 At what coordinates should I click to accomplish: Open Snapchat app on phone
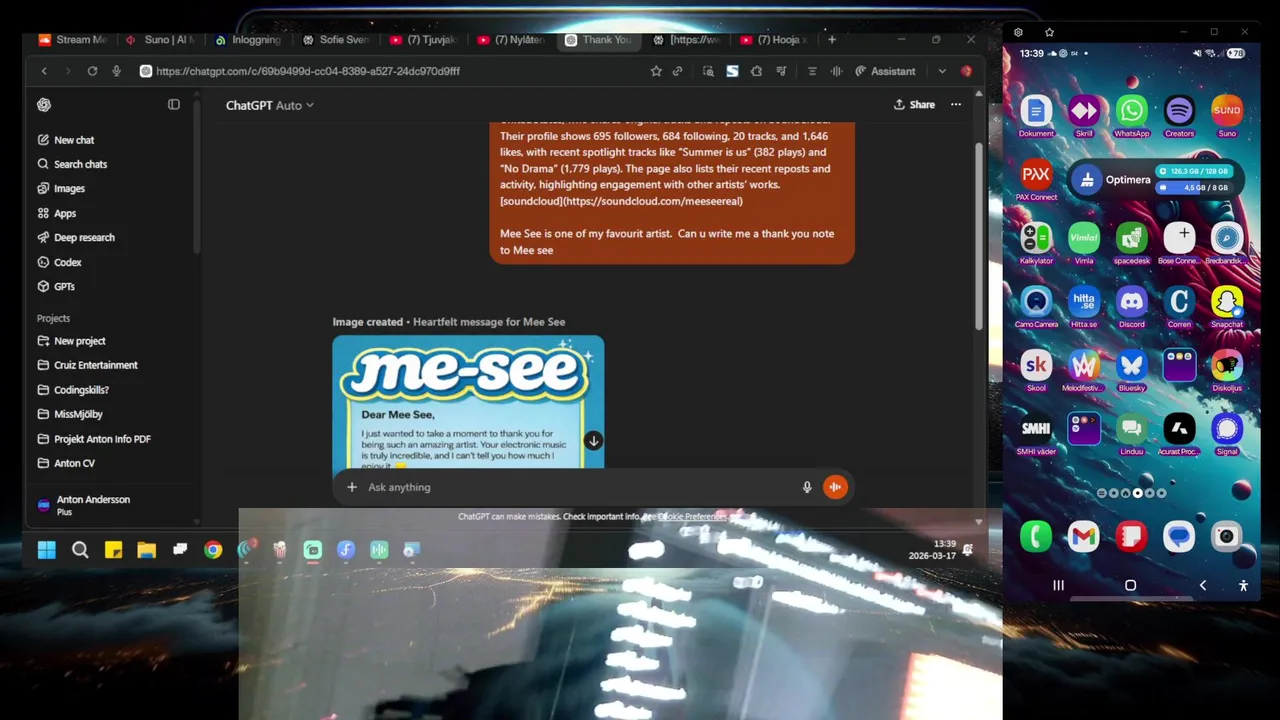click(x=1227, y=307)
